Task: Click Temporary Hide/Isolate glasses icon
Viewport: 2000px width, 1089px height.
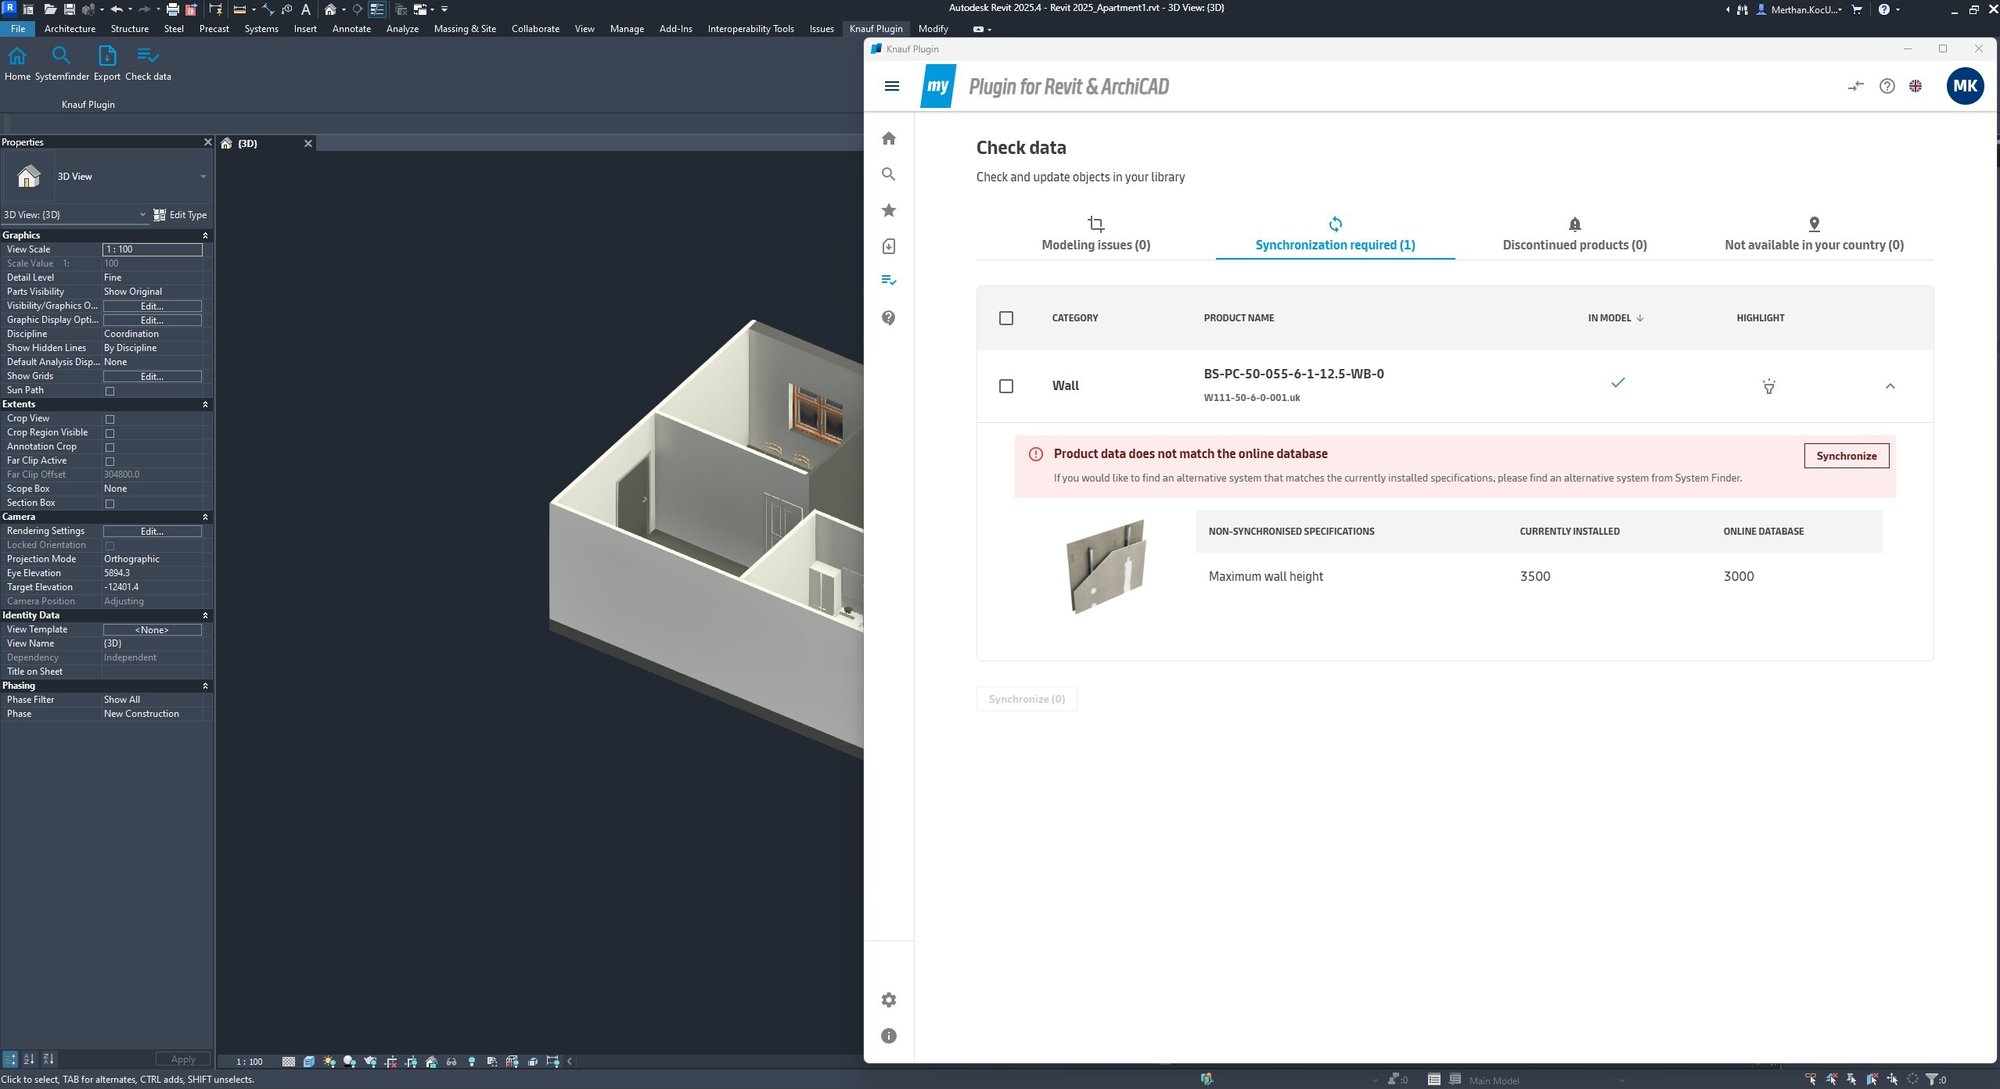Action: 452,1062
